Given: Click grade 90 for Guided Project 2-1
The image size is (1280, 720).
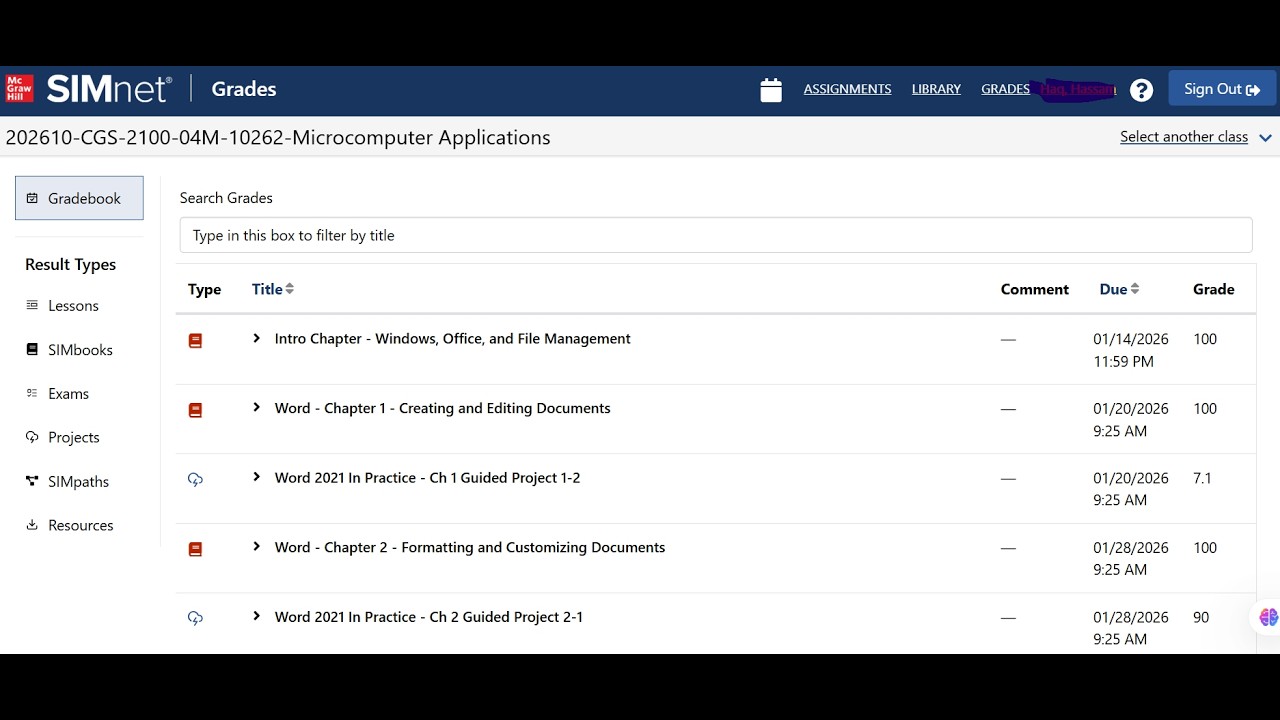Looking at the screenshot, I should click(x=1201, y=617).
